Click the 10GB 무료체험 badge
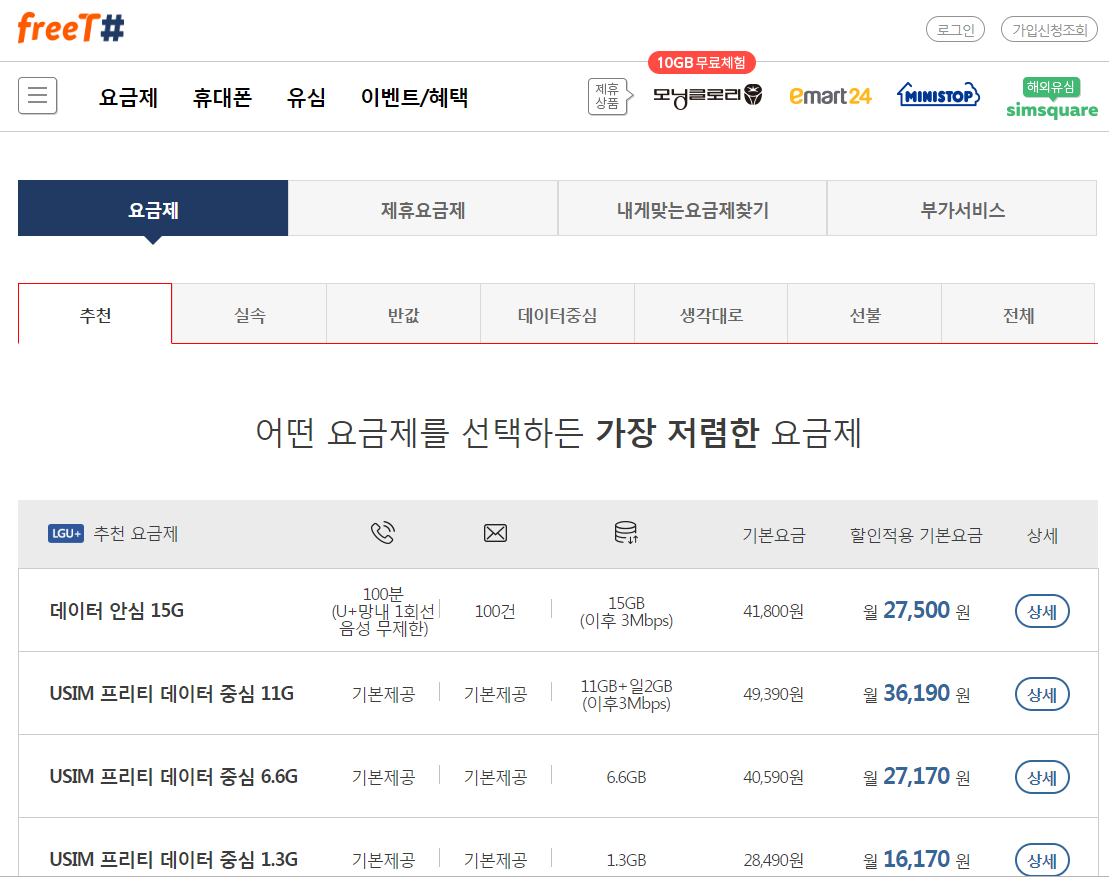Image resolution: width=1109 pixels, height=883 pixels. (702, 62)
